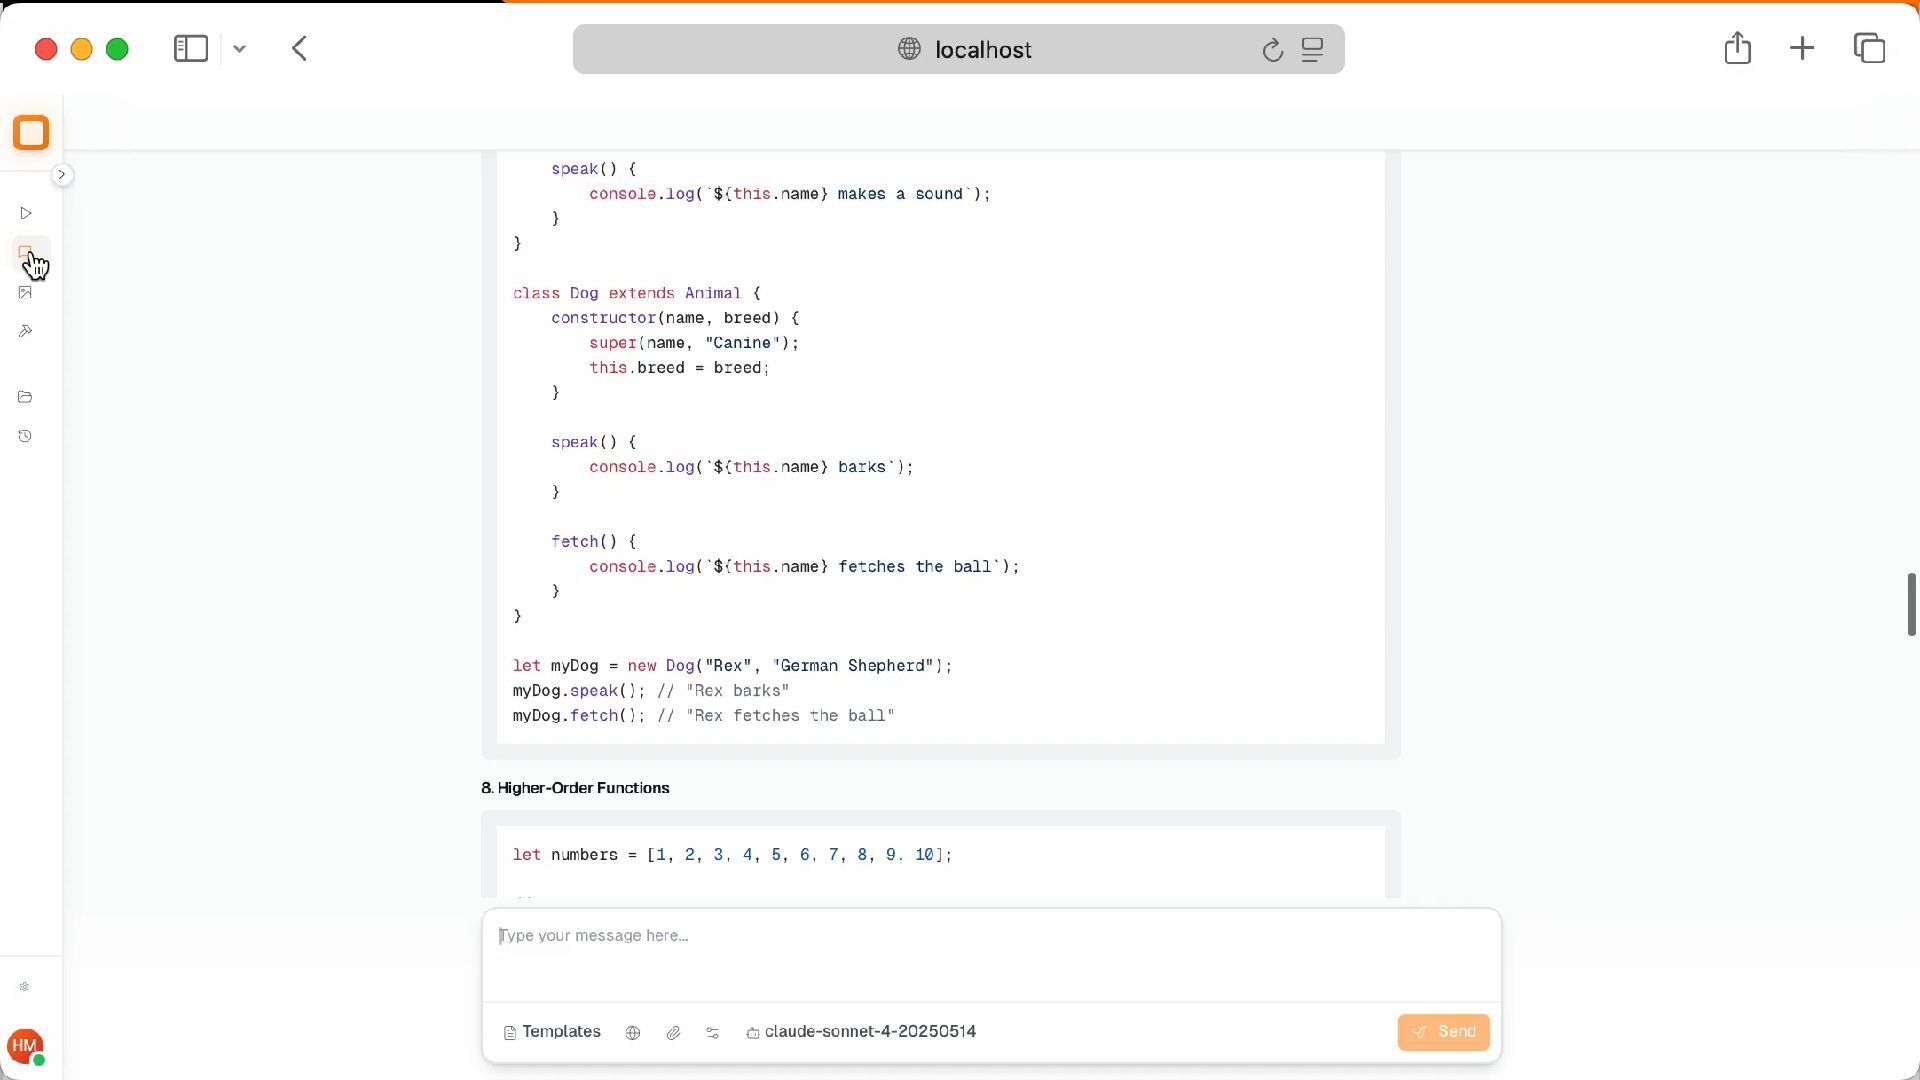Click the paperclip attach file icon
The image size is (1920, 1080).
(673, 1033)
